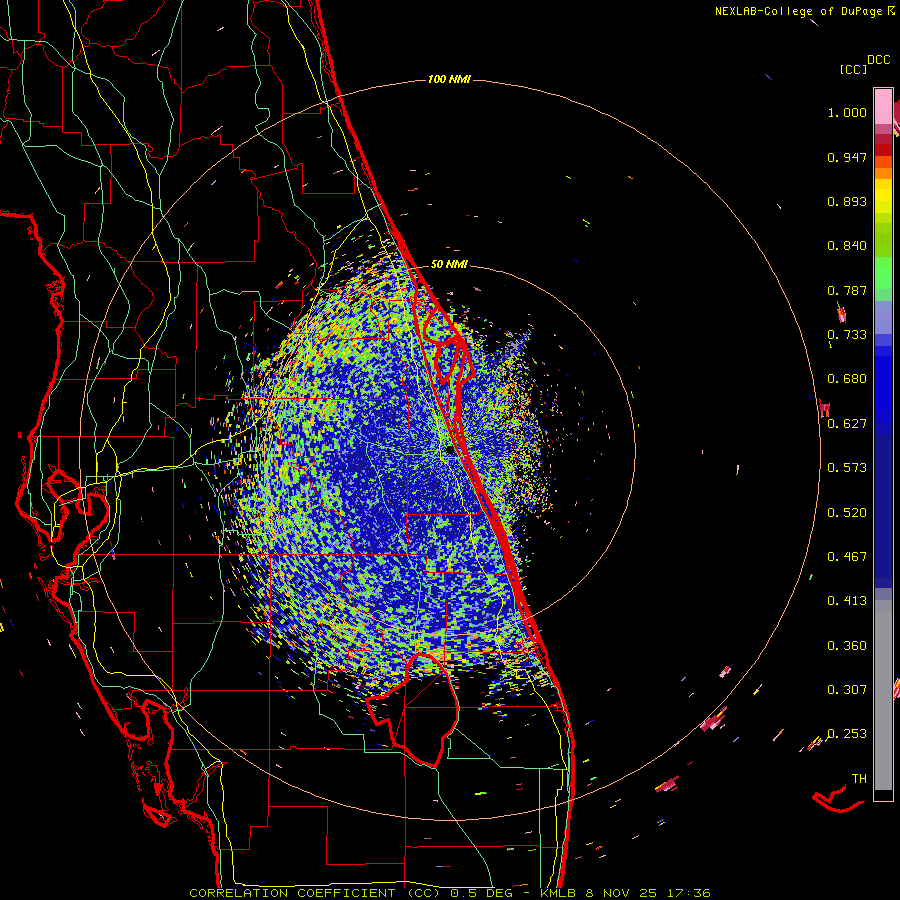Select the 0.467 scale value
Screen dimensions: 900x900
point(847,557)
